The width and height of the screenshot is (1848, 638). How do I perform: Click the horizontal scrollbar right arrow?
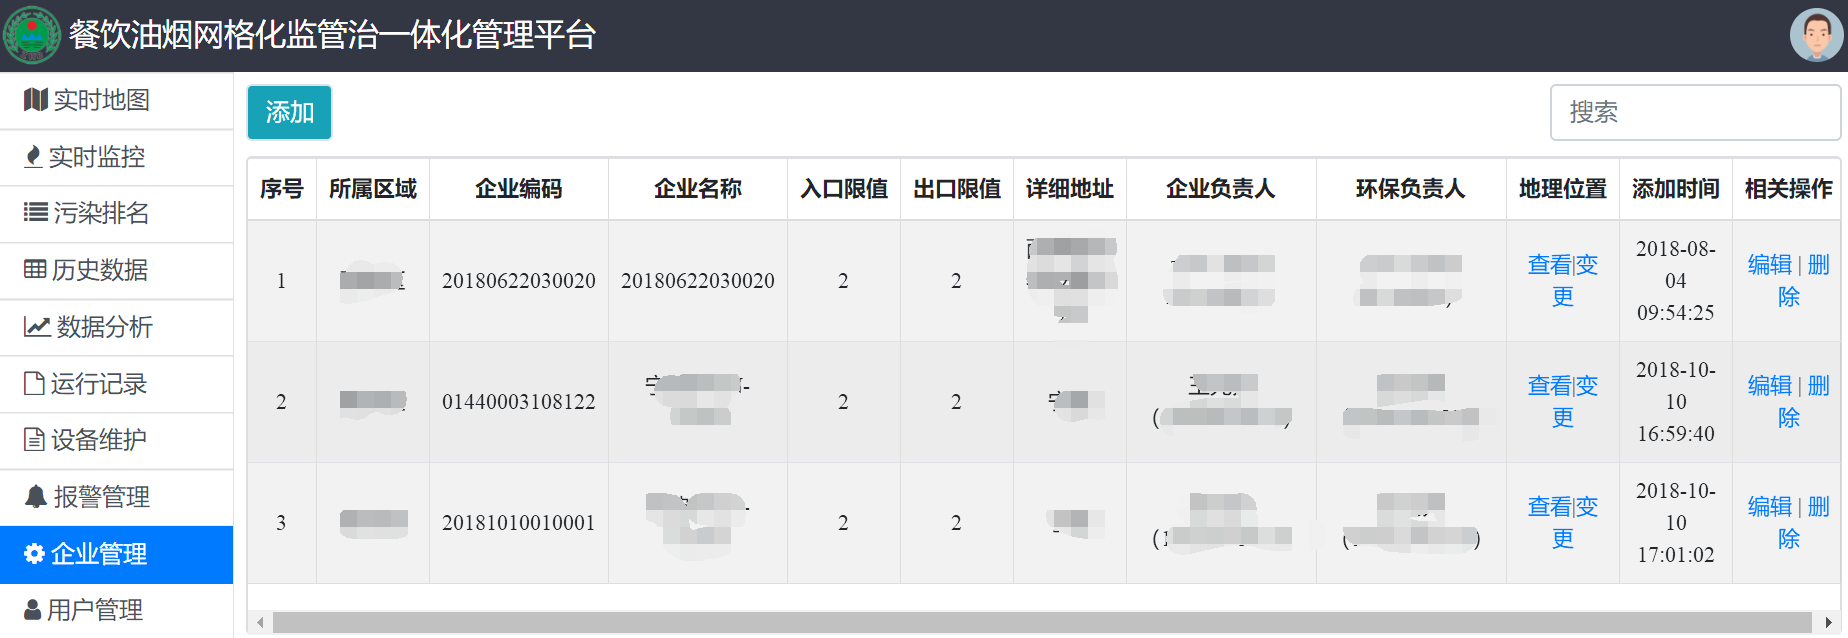click(x=1829, y=623)
